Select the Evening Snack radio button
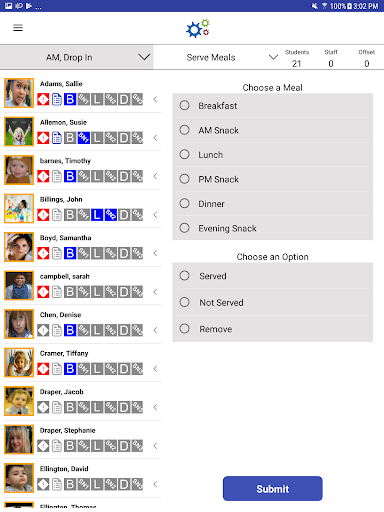 click(184, 228)
